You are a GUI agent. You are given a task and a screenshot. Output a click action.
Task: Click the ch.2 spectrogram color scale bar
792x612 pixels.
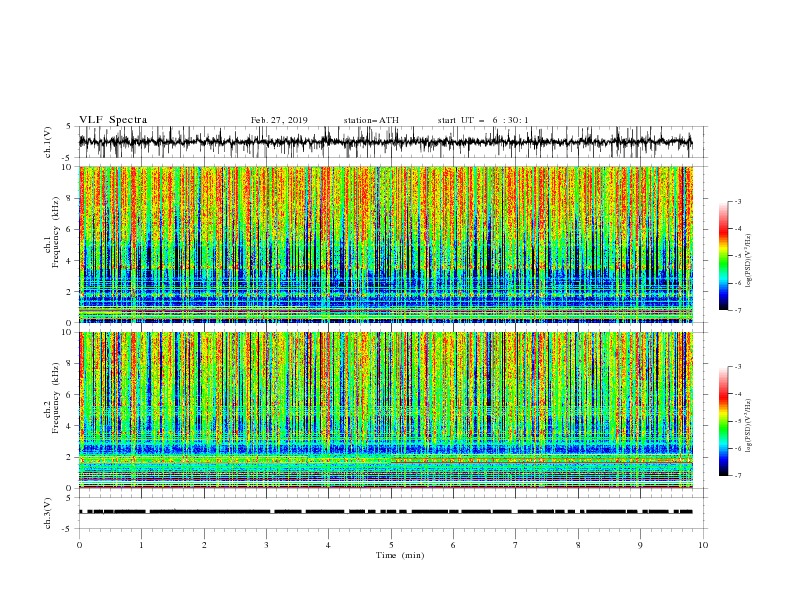pyautogui.click(x=724, y=421)
